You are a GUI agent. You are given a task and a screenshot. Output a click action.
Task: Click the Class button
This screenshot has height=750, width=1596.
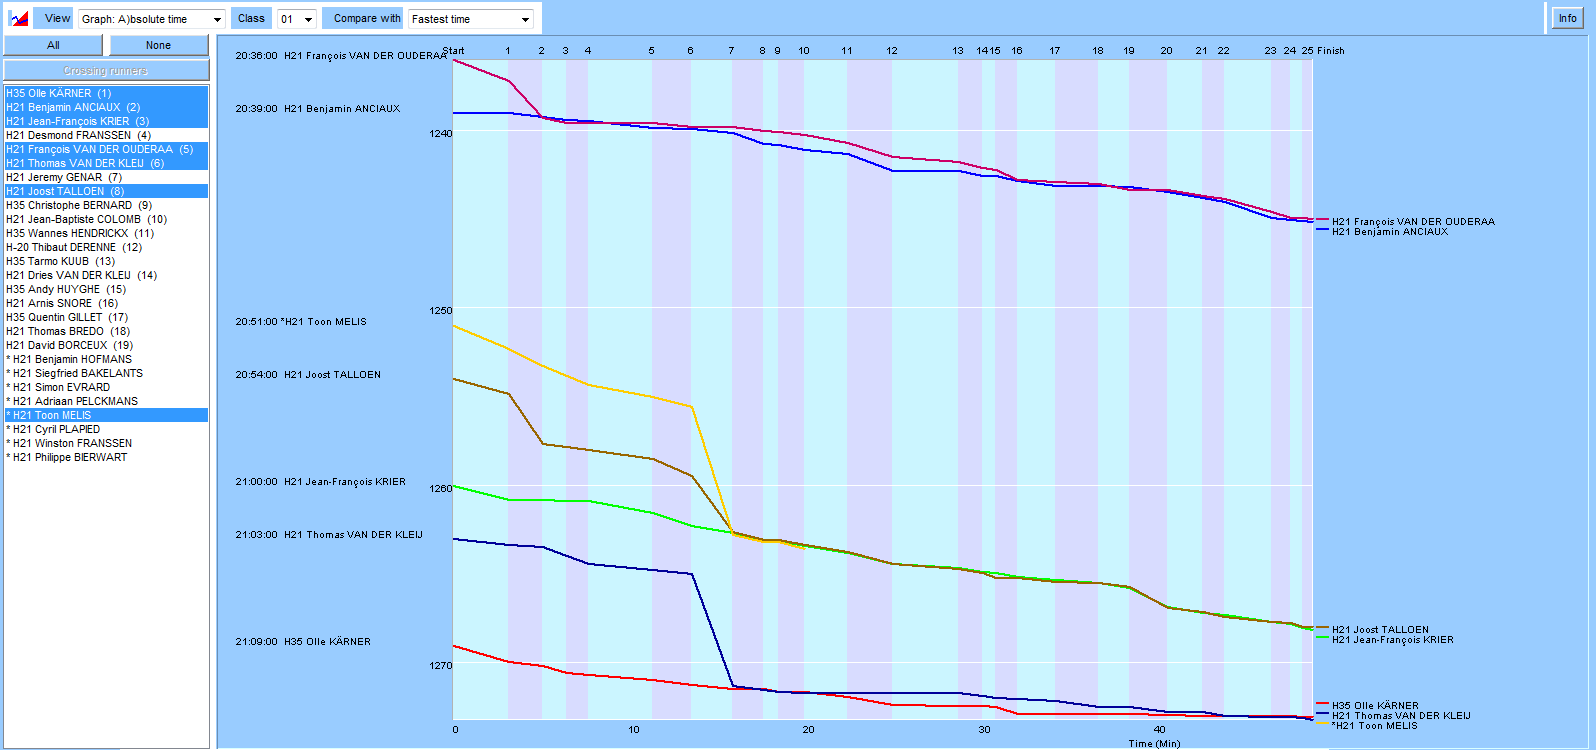[x=251, y=18]
